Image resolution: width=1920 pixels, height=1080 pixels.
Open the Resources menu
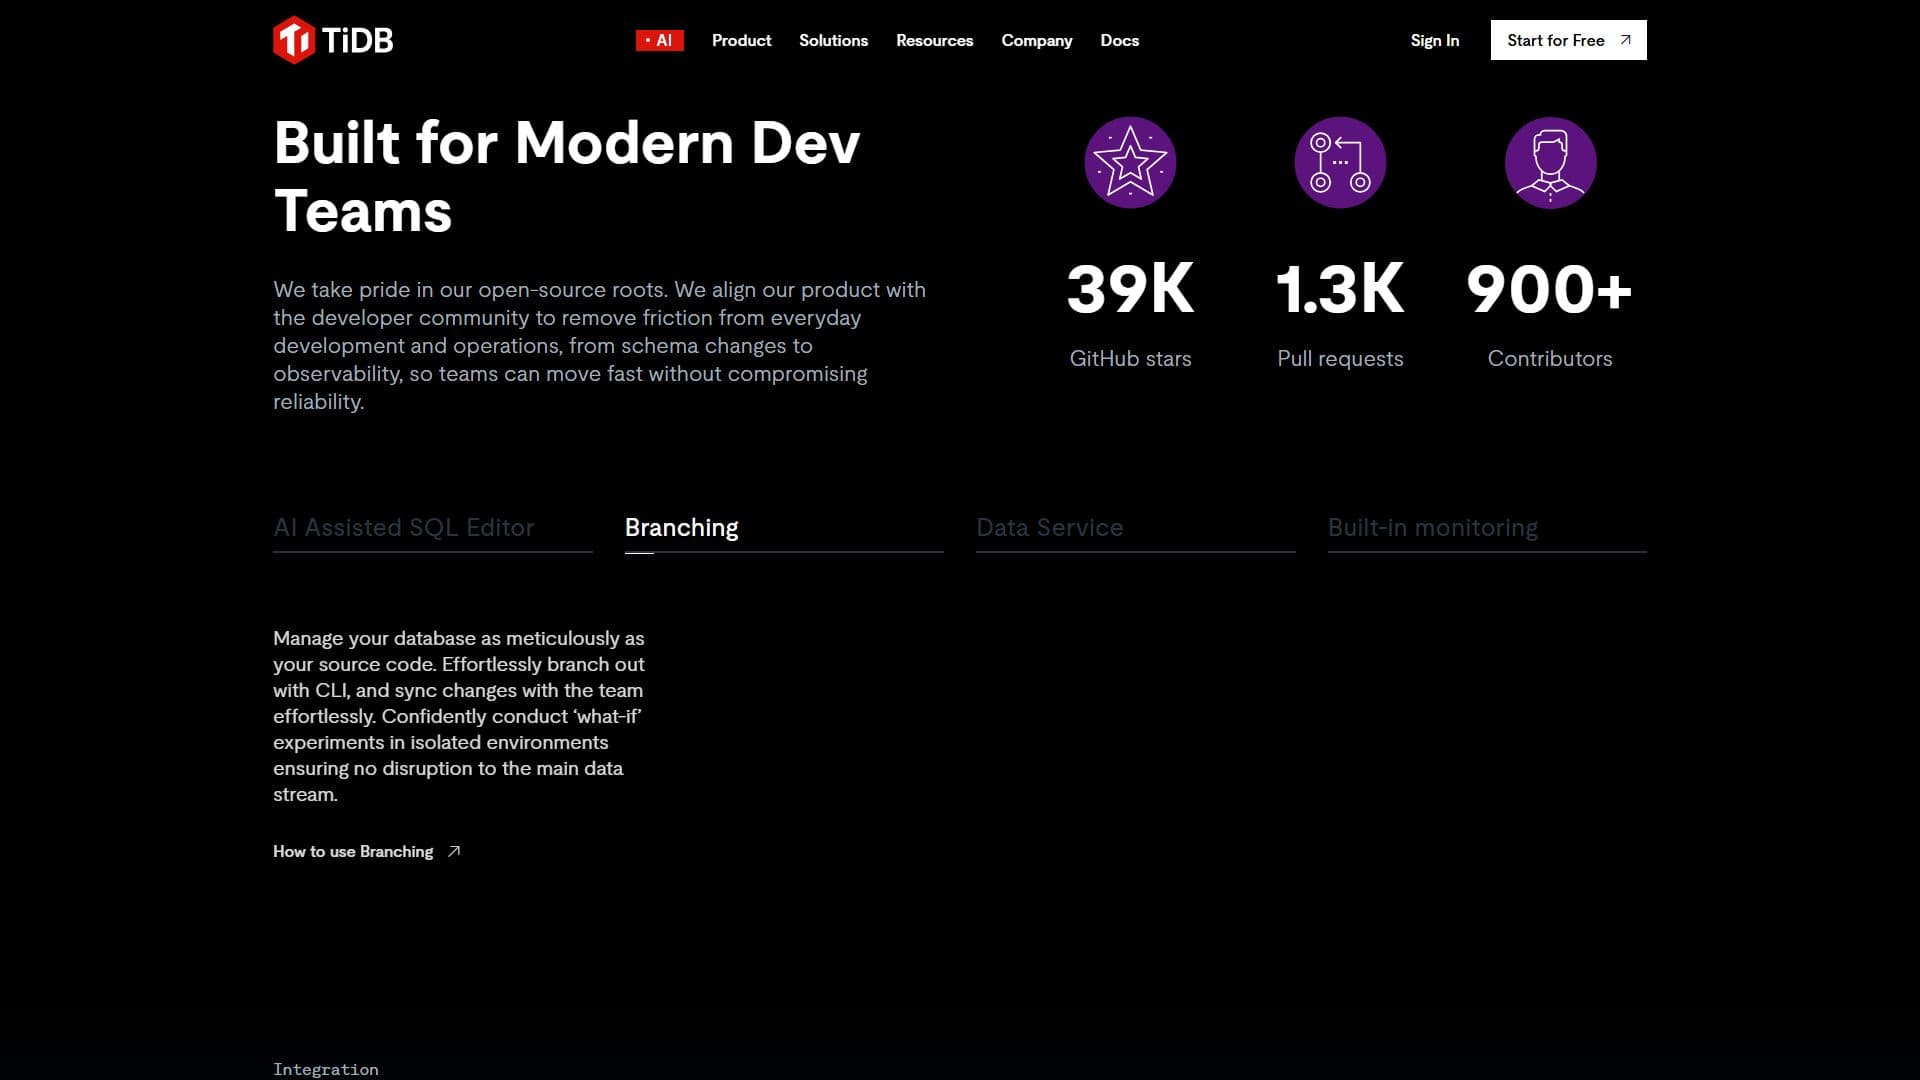pos(934,40)
